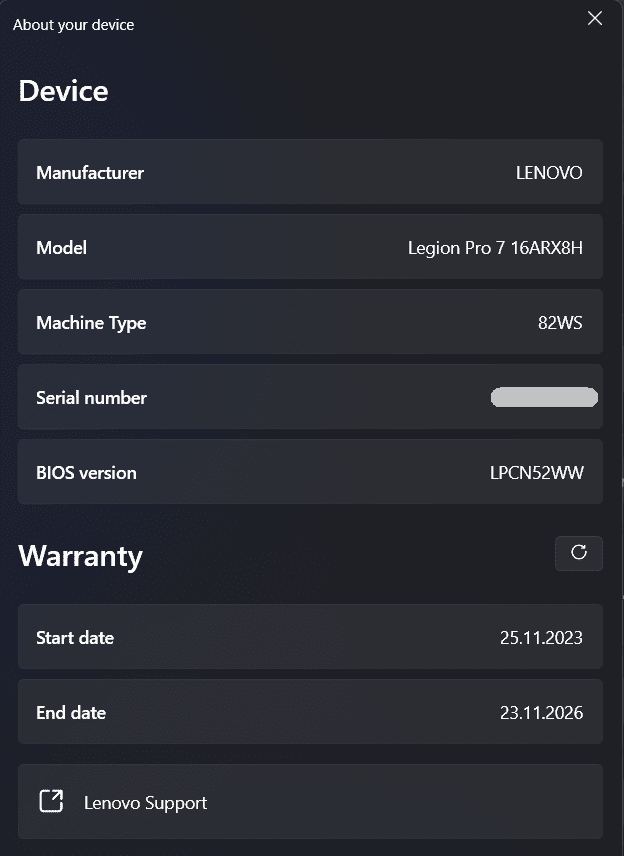Select the 25.11.2023 start date value
The width and height of the screenshot is (624, 856).
pos(541,638)
